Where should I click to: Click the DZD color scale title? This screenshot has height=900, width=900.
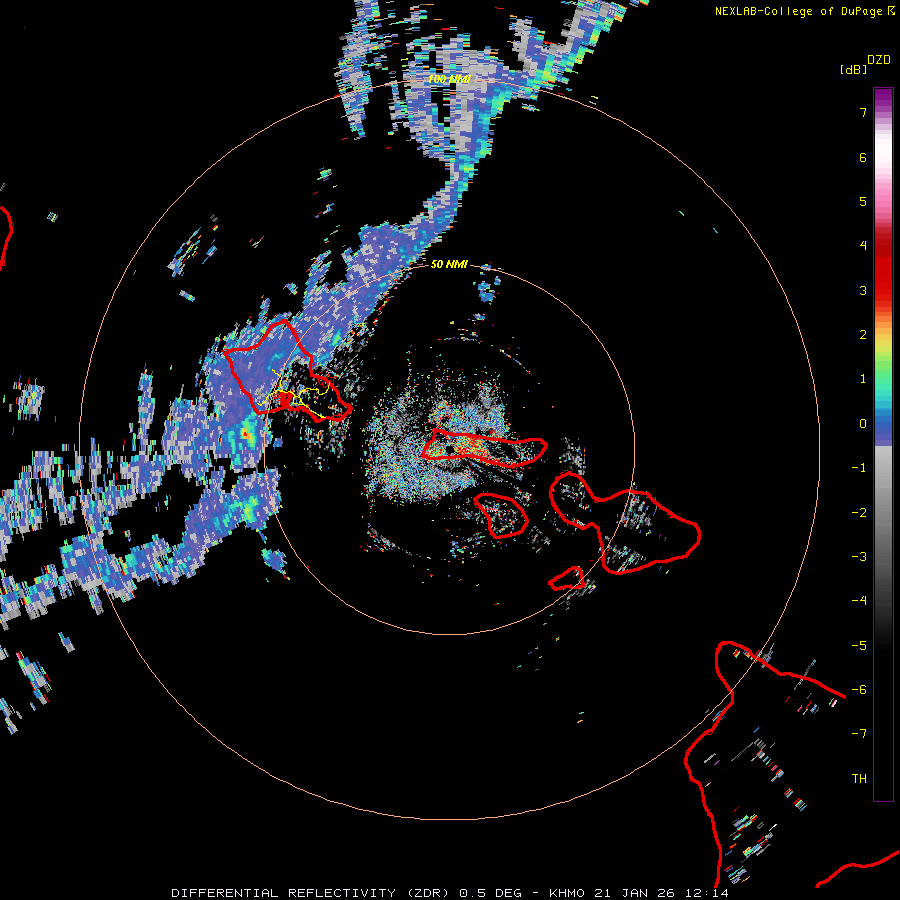[879, 60]
